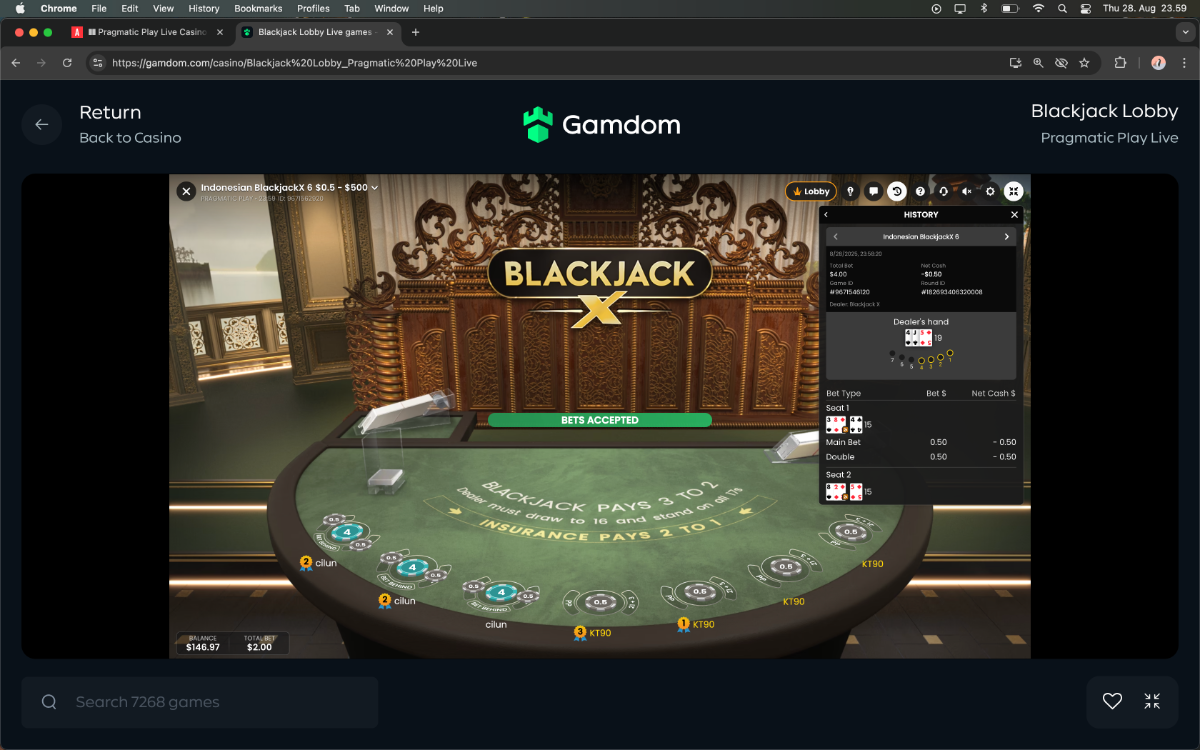Image resolution: width=1200 pixels, height=750 pixels.
Task: Expand the Indonesian BlackjackX 6 table dropdown
Action: pos(290,187)
